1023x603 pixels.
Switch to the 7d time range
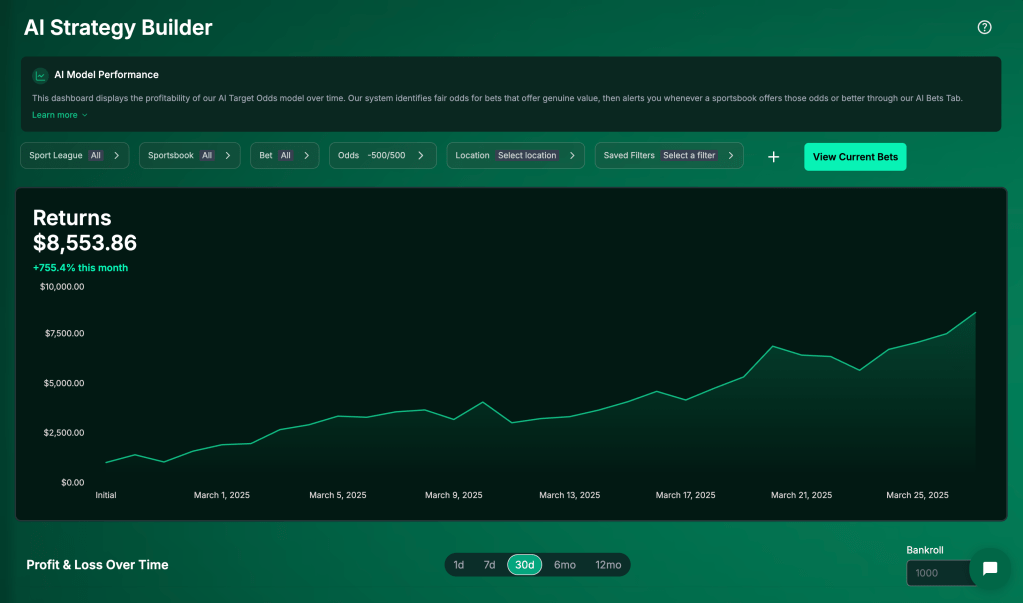tap(489, 565)
